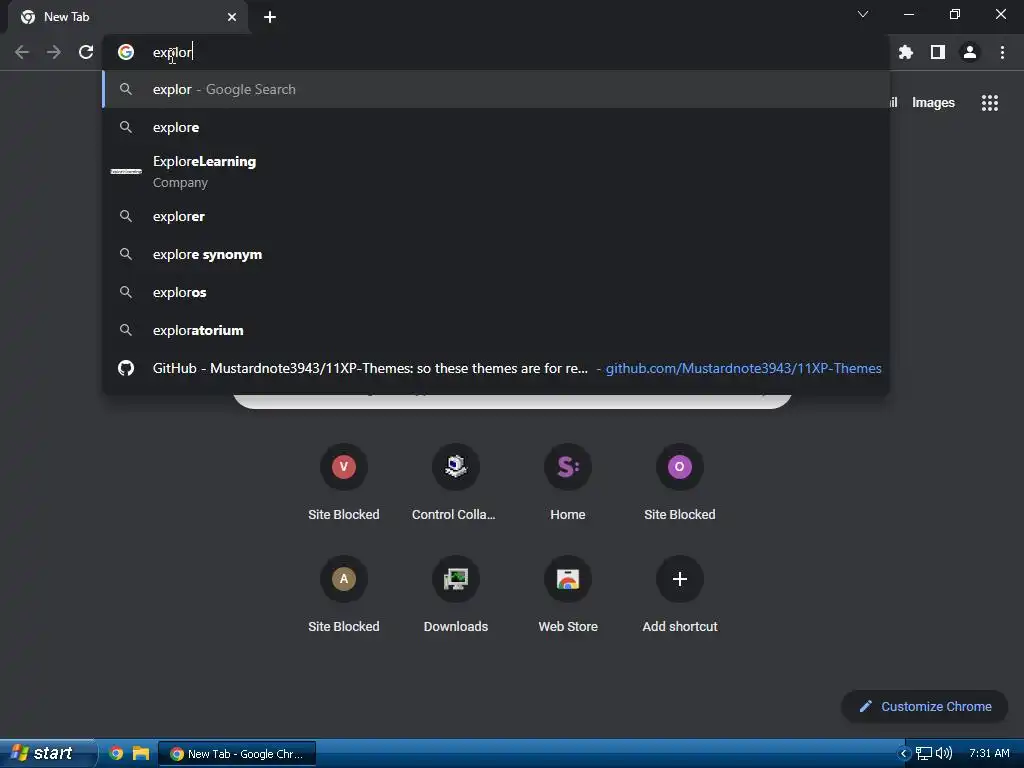Select the 'exploros' suggestion
Viewport: 1024px width, 768px height.
click(496, 292)
